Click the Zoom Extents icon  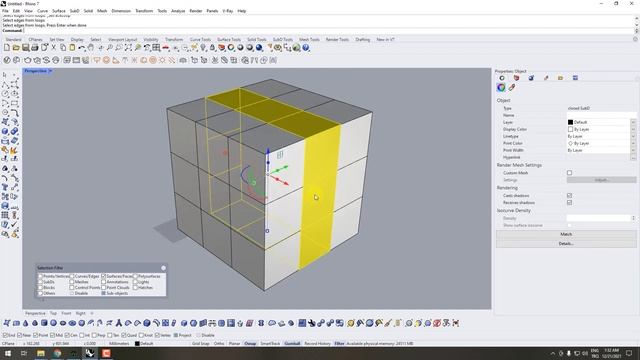128,48
